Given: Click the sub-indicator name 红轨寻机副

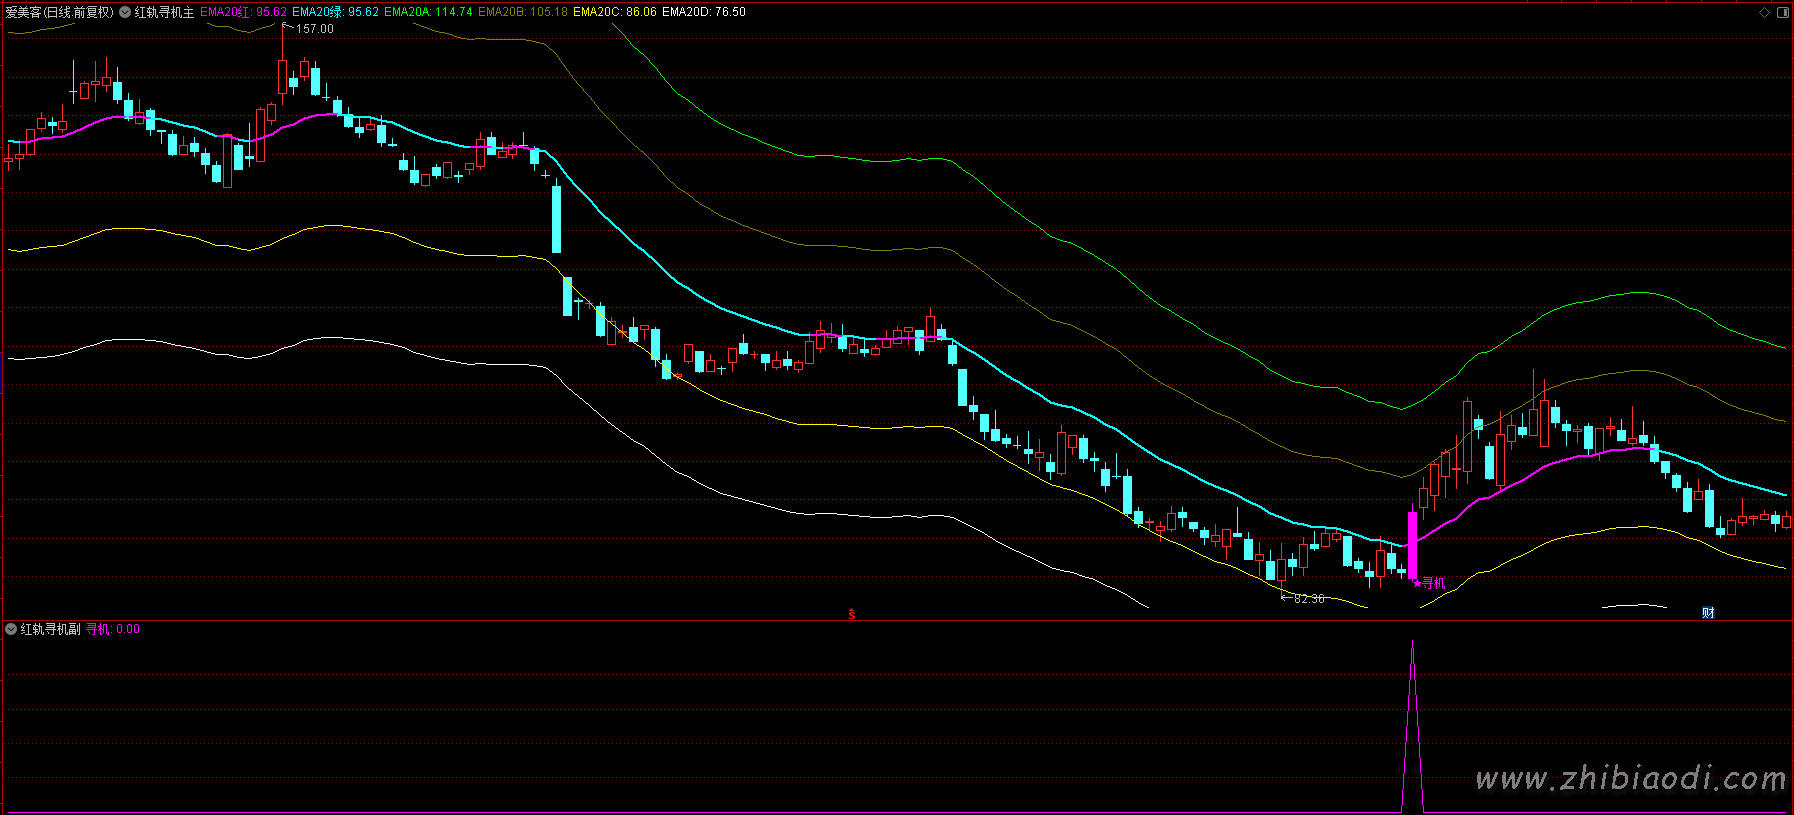Looking at the screenshot, I should tap(51, 629).
